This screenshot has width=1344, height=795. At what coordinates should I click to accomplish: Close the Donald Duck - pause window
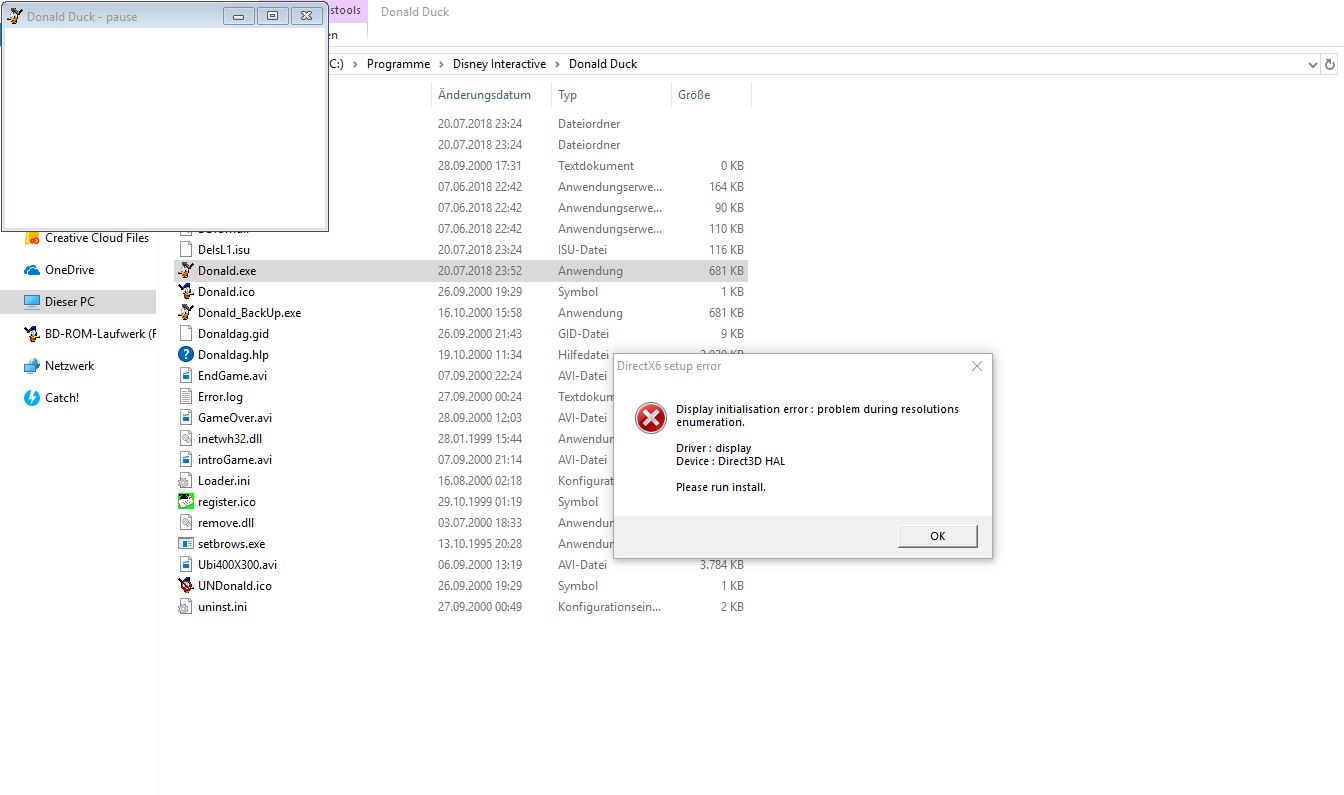click(306, 15)
